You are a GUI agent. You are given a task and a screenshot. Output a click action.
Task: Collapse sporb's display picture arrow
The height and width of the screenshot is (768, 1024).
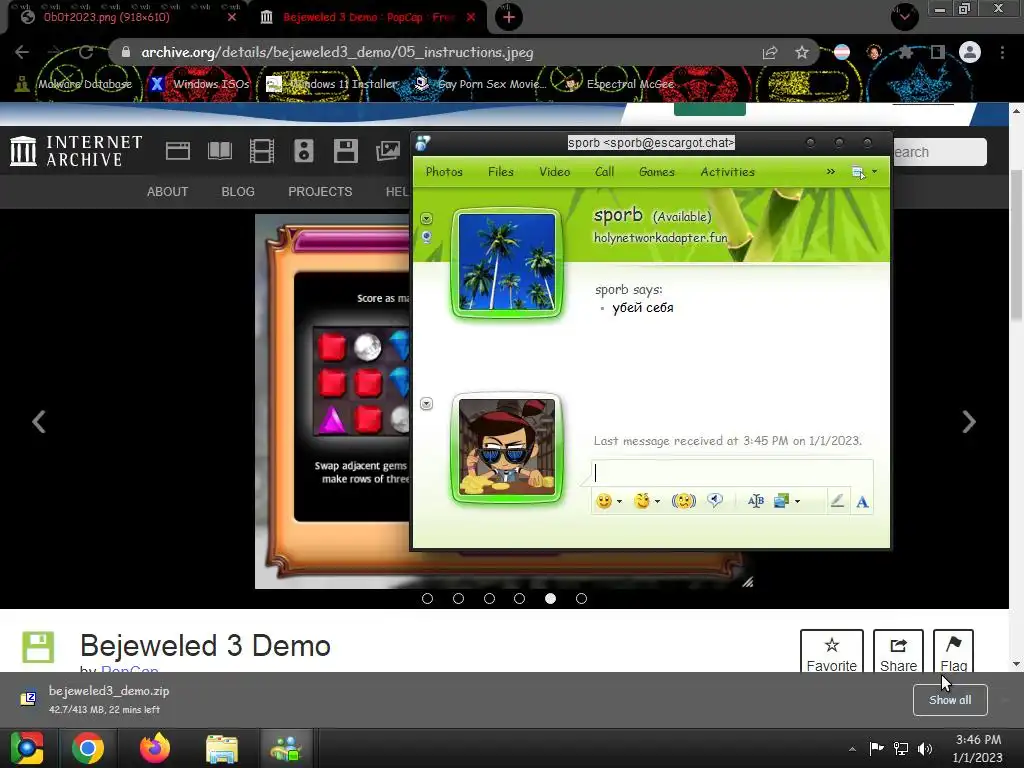tap(426, 218)
